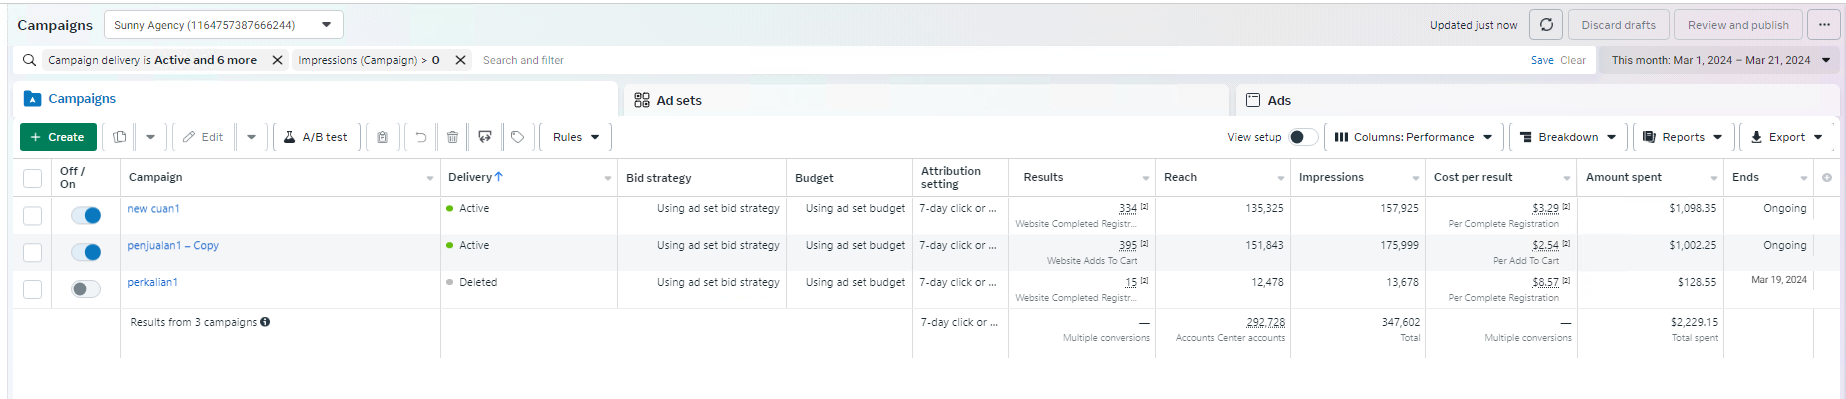Screen dimensions: 1846x399
Task: Click Review and publish
Action: coord(1738,25)
